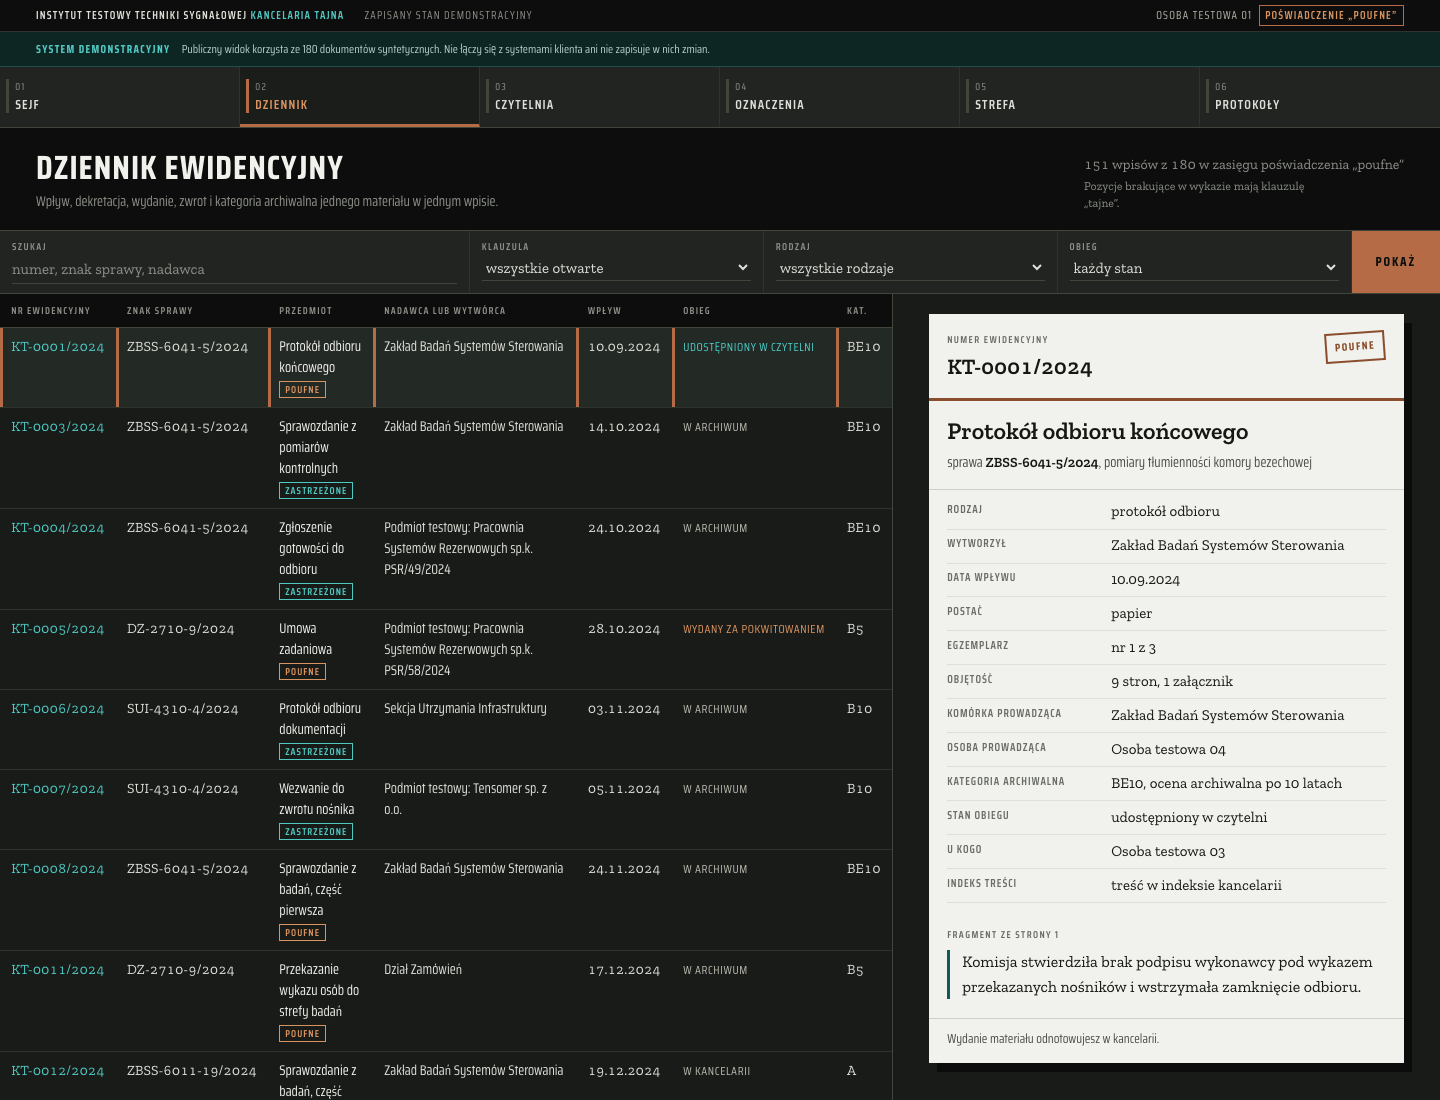The height and width of the screenshot is (1100, 1440).
Task: Open the Obieg dropdown 'każdy stan'
Action: (1205, 268)
